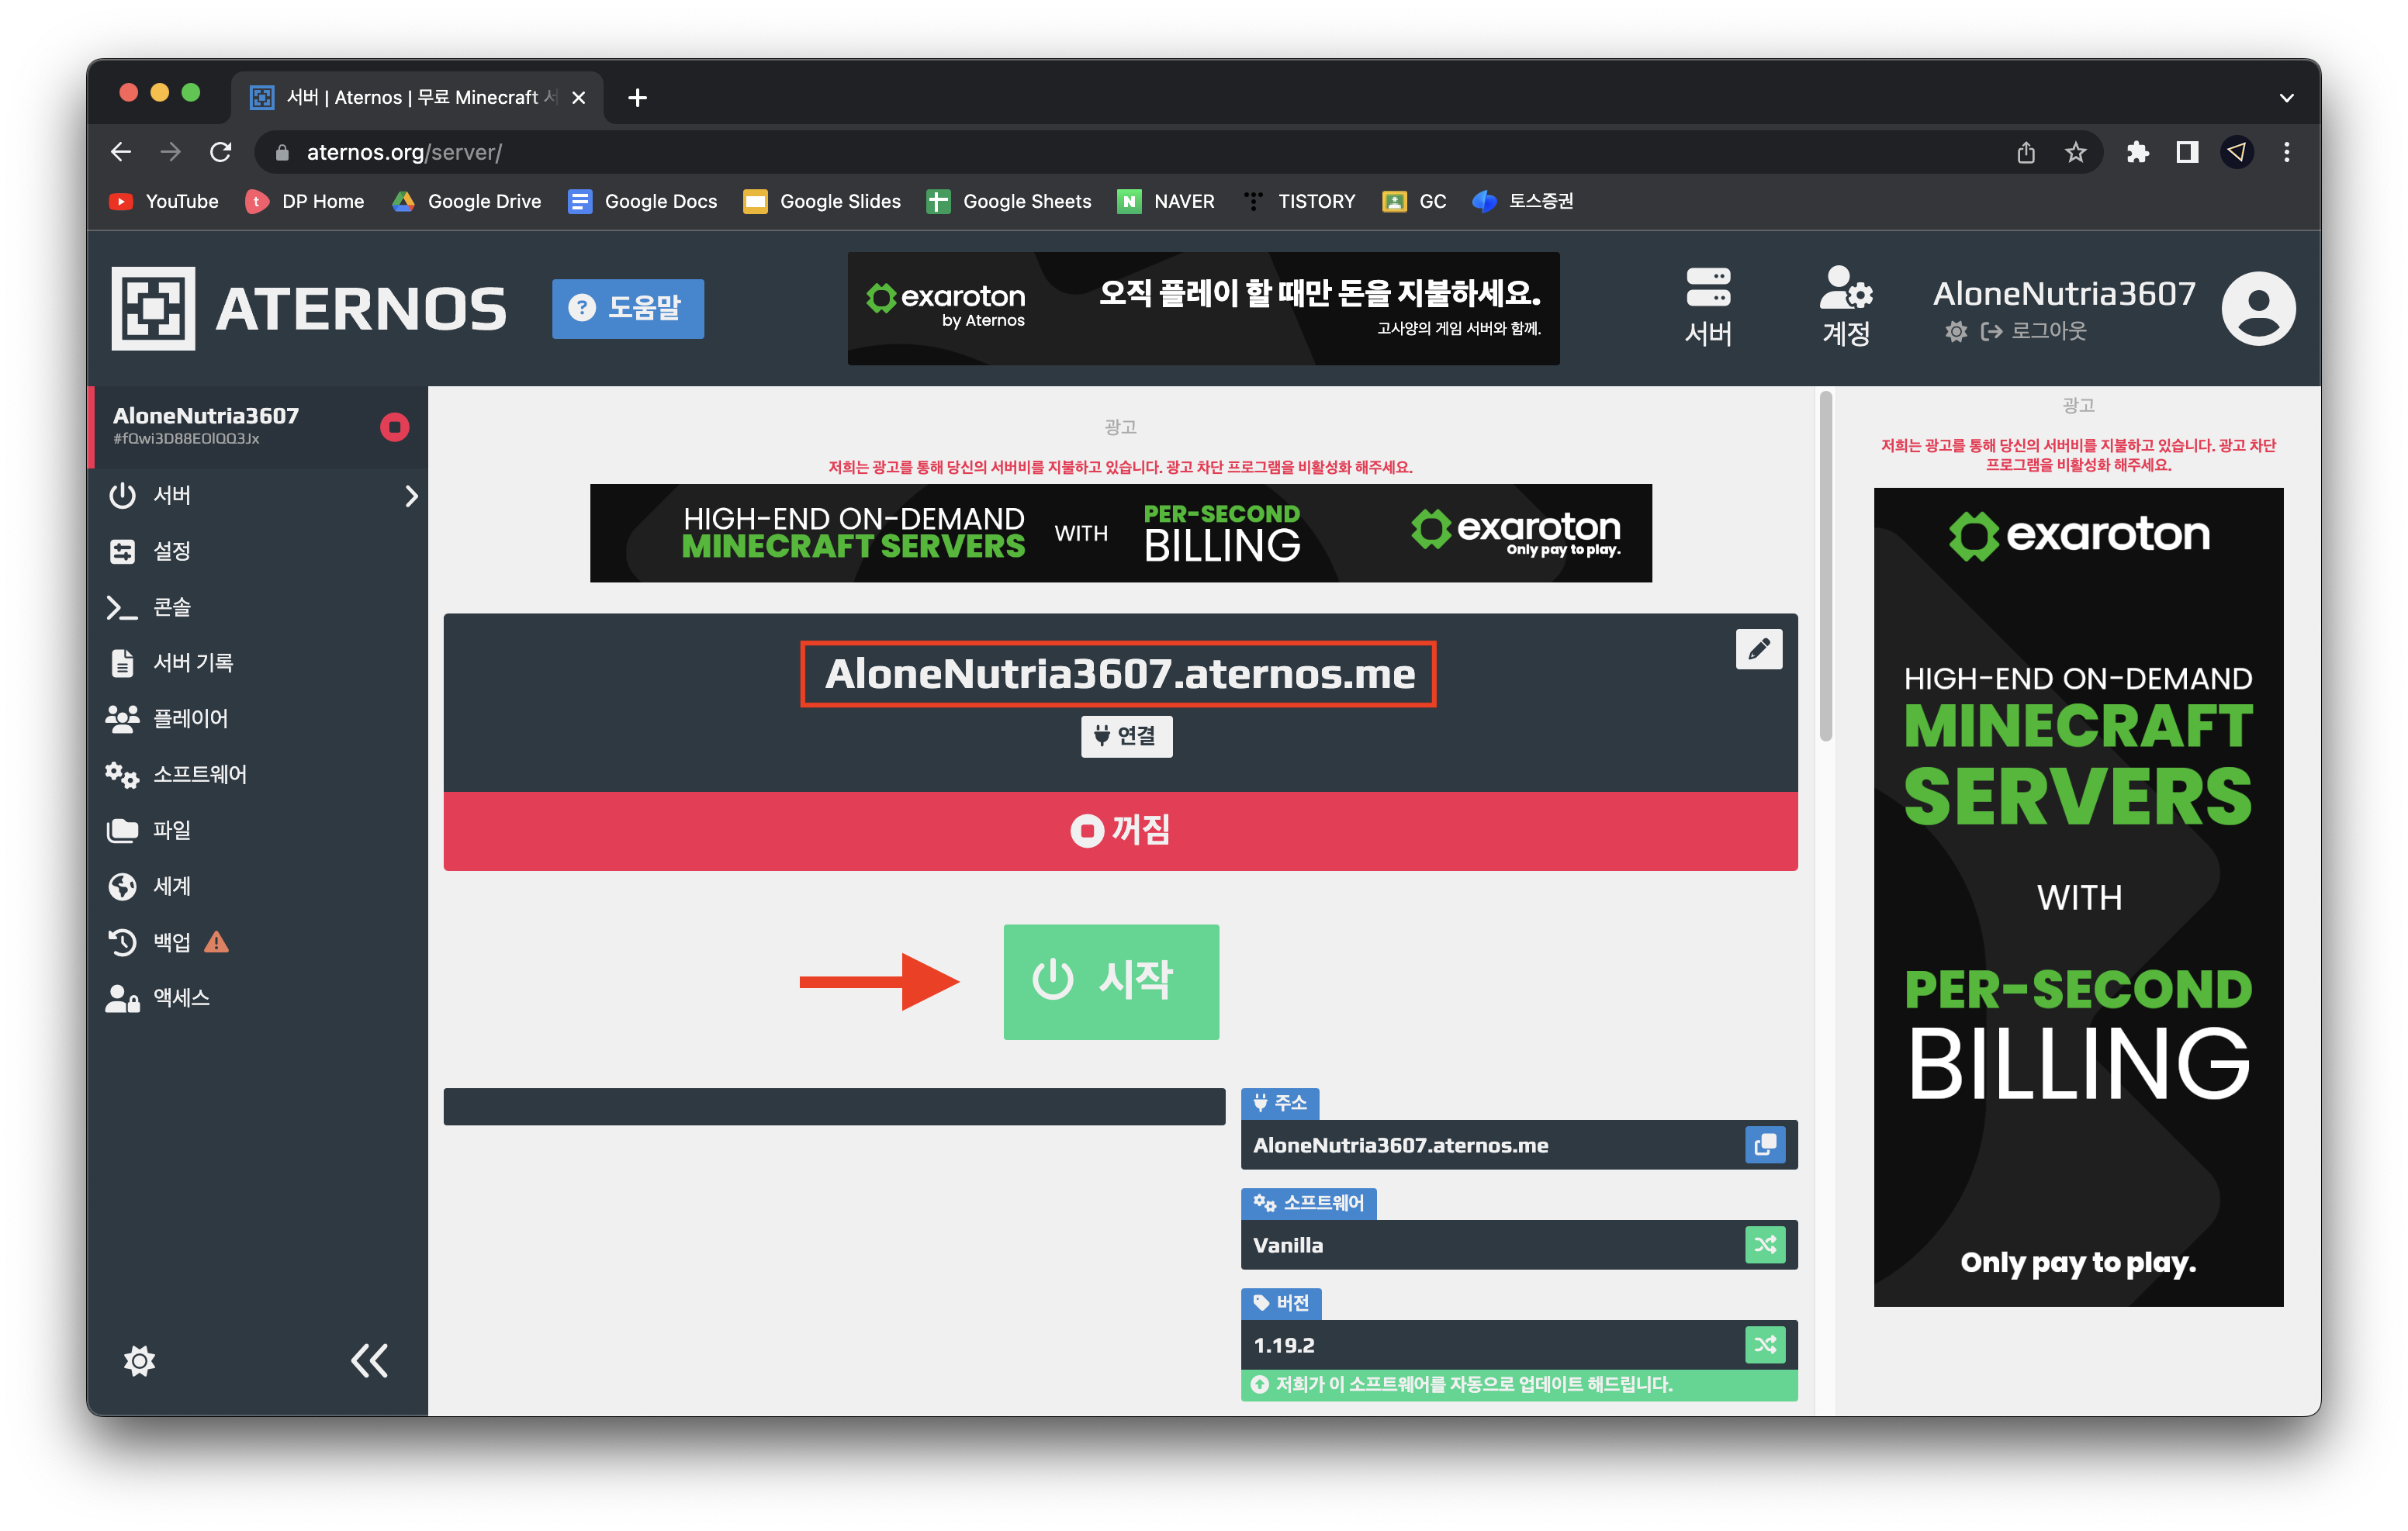Open 파일 in the sidebar
The image size is (2408, 1531).
click(258, 830)
